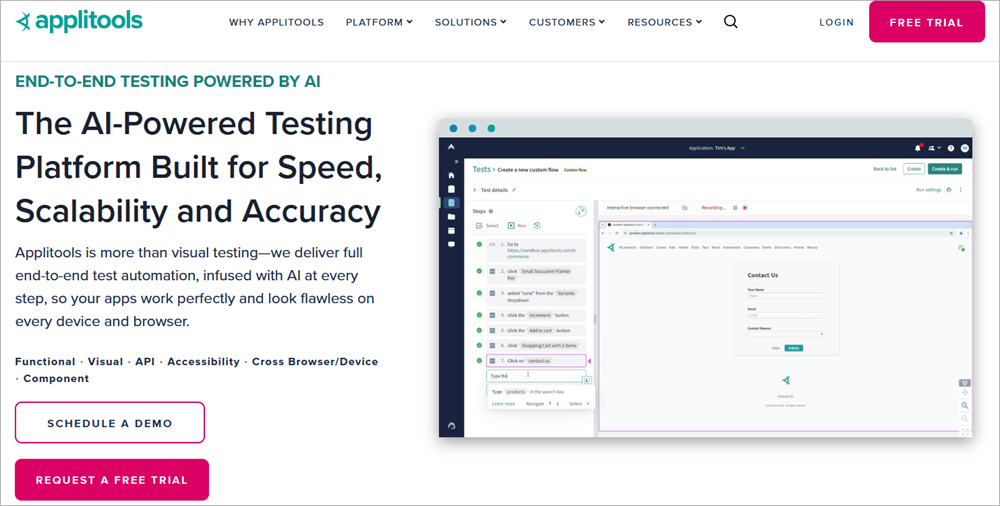Click the Schedule a Demo button
This screenshot has height=506, width=1000.
(x=110, y=423)
